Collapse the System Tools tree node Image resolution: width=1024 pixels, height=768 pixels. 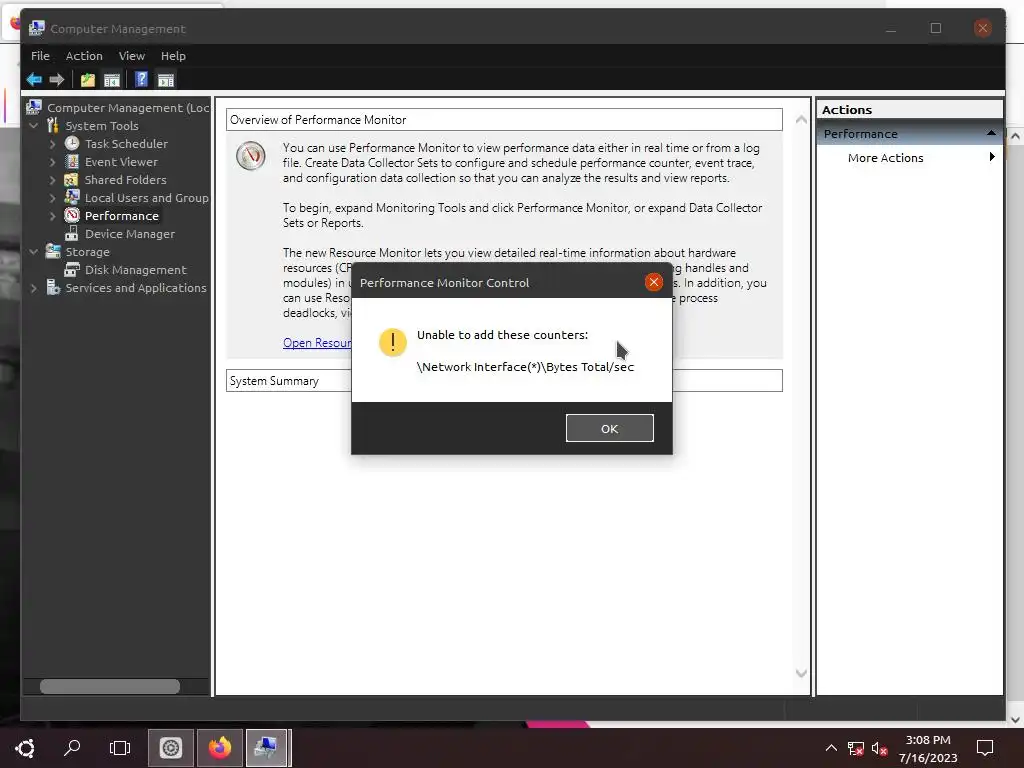tap(34, 125)
